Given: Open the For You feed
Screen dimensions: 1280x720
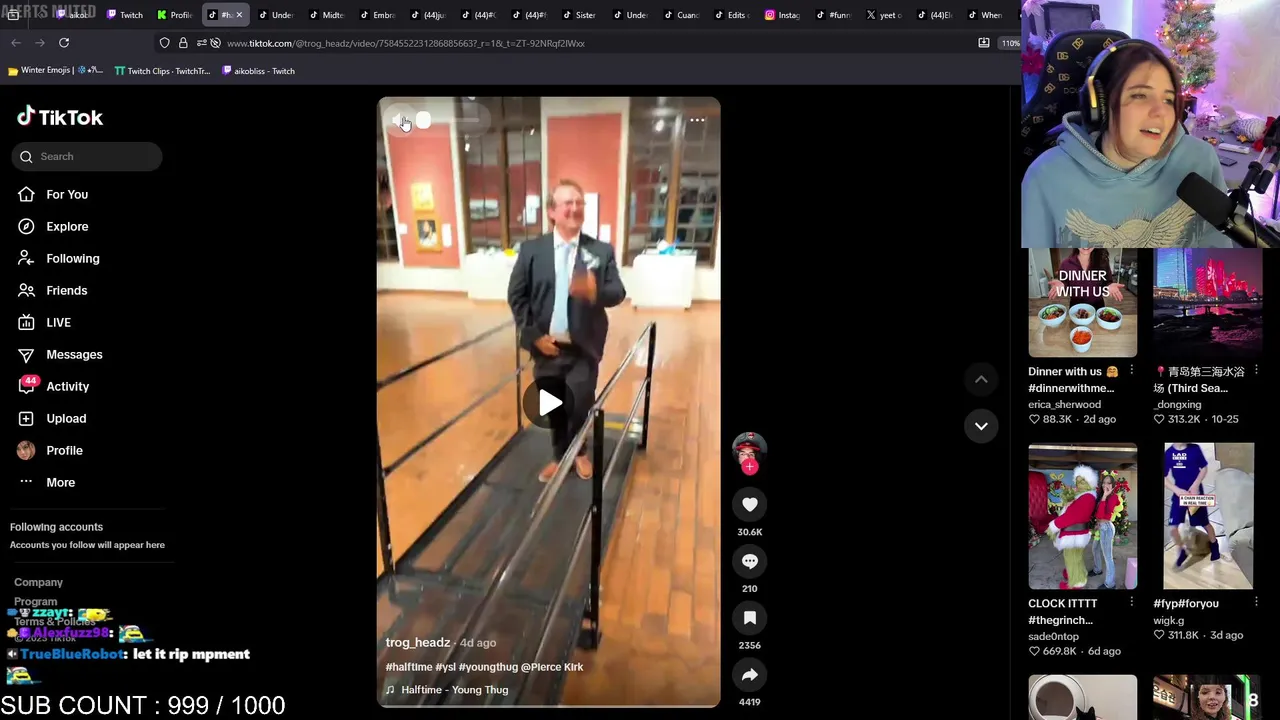Looking at the screenshot, I should click(x=53, y=194).
